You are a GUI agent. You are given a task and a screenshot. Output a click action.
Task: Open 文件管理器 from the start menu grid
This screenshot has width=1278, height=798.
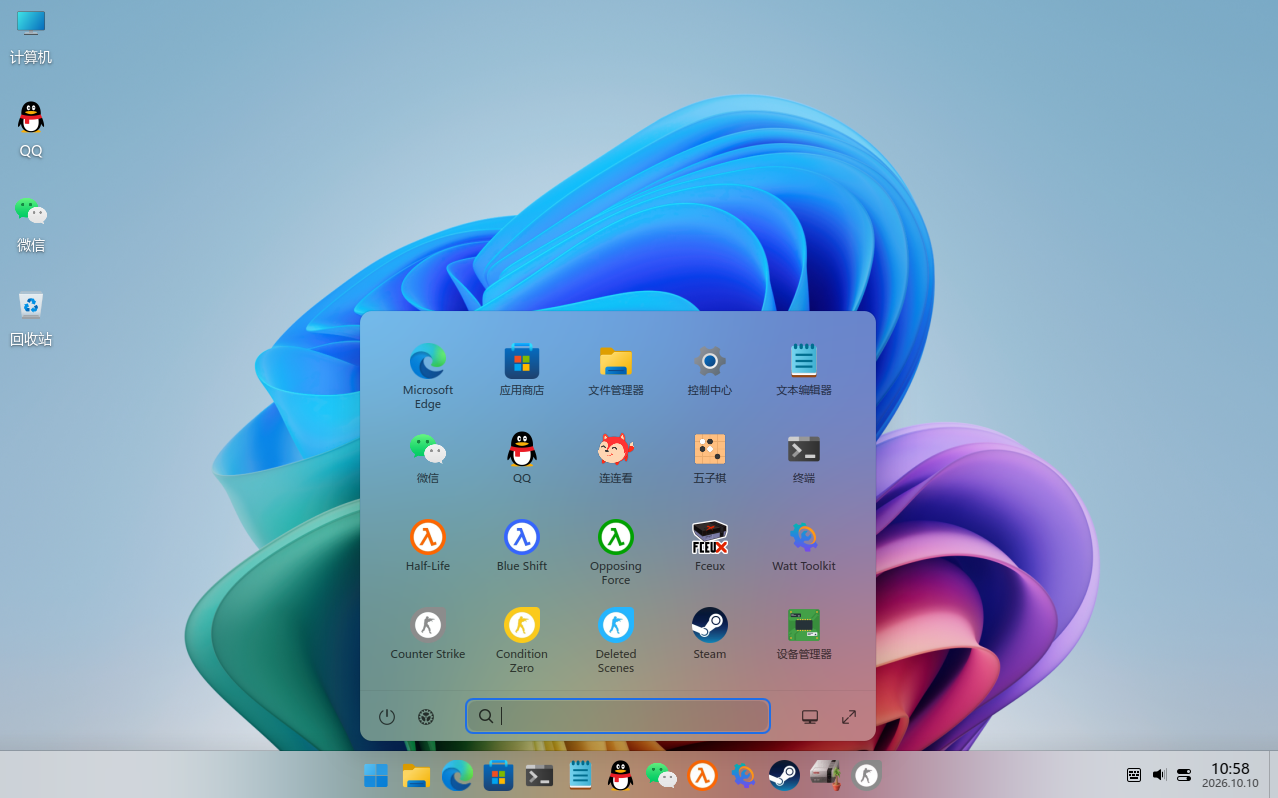(x=616, y=369)
